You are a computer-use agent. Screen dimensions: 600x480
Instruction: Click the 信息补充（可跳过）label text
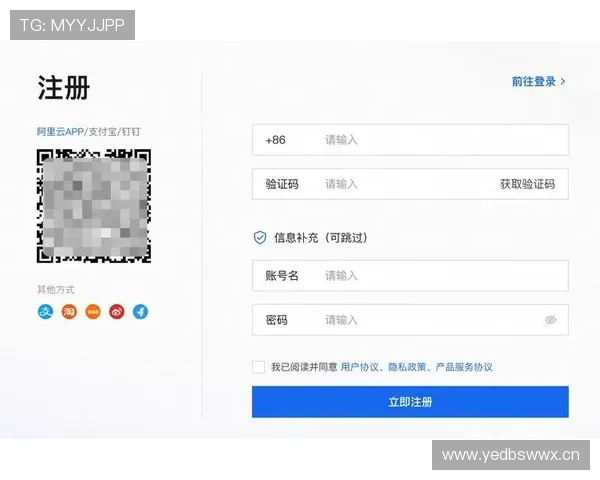[321, 238]
